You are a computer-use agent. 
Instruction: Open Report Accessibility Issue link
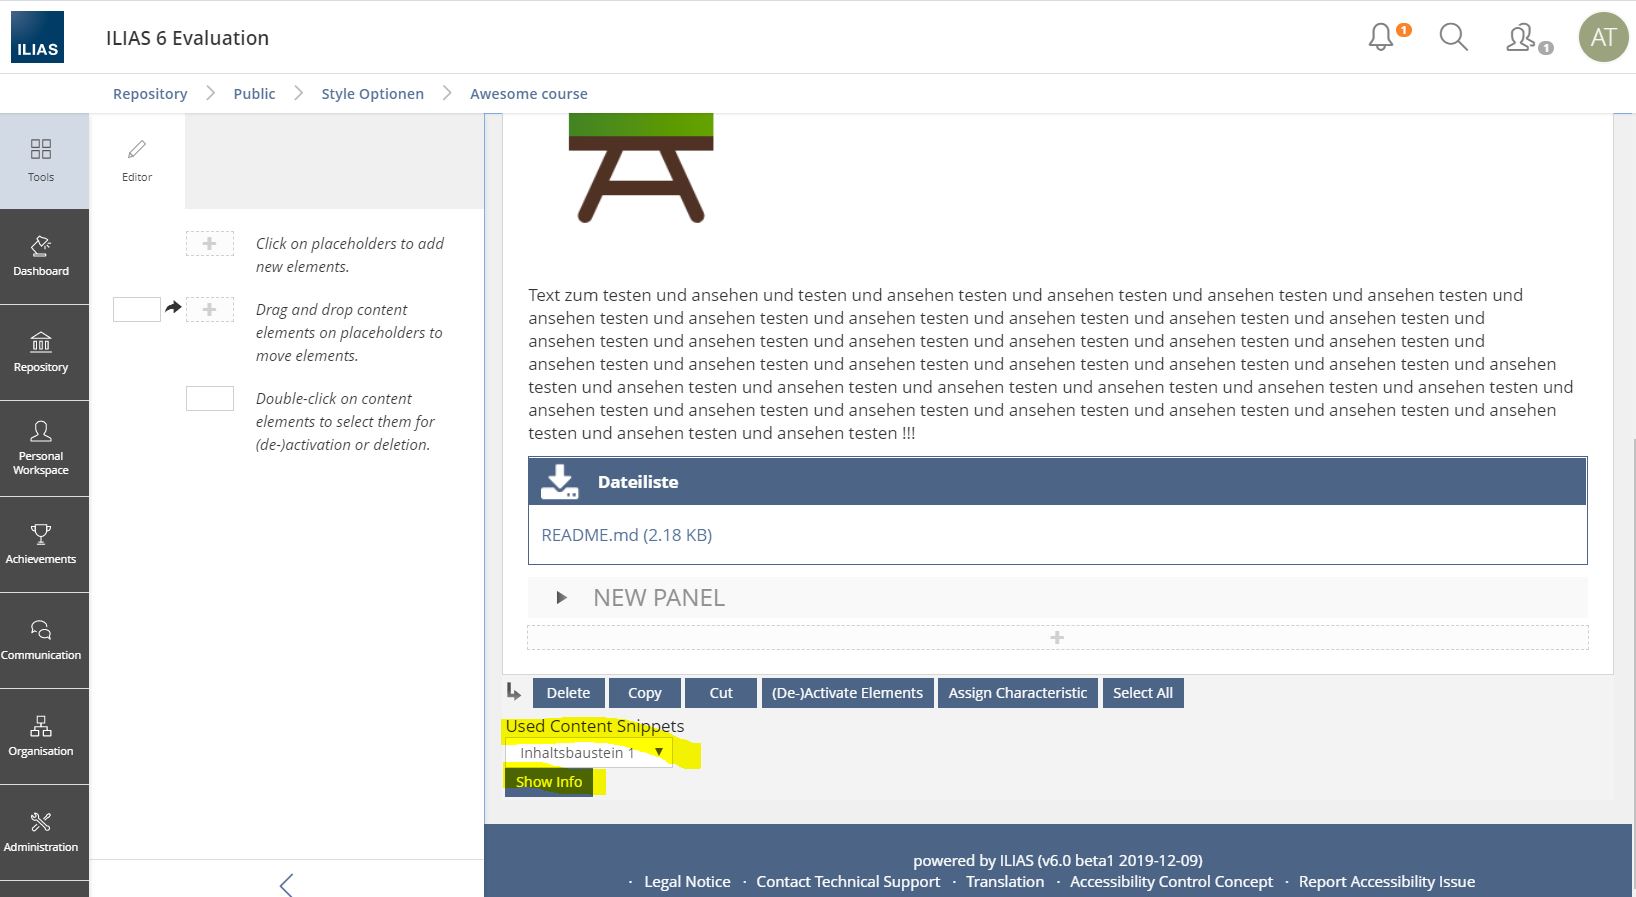click(1387, 882)
